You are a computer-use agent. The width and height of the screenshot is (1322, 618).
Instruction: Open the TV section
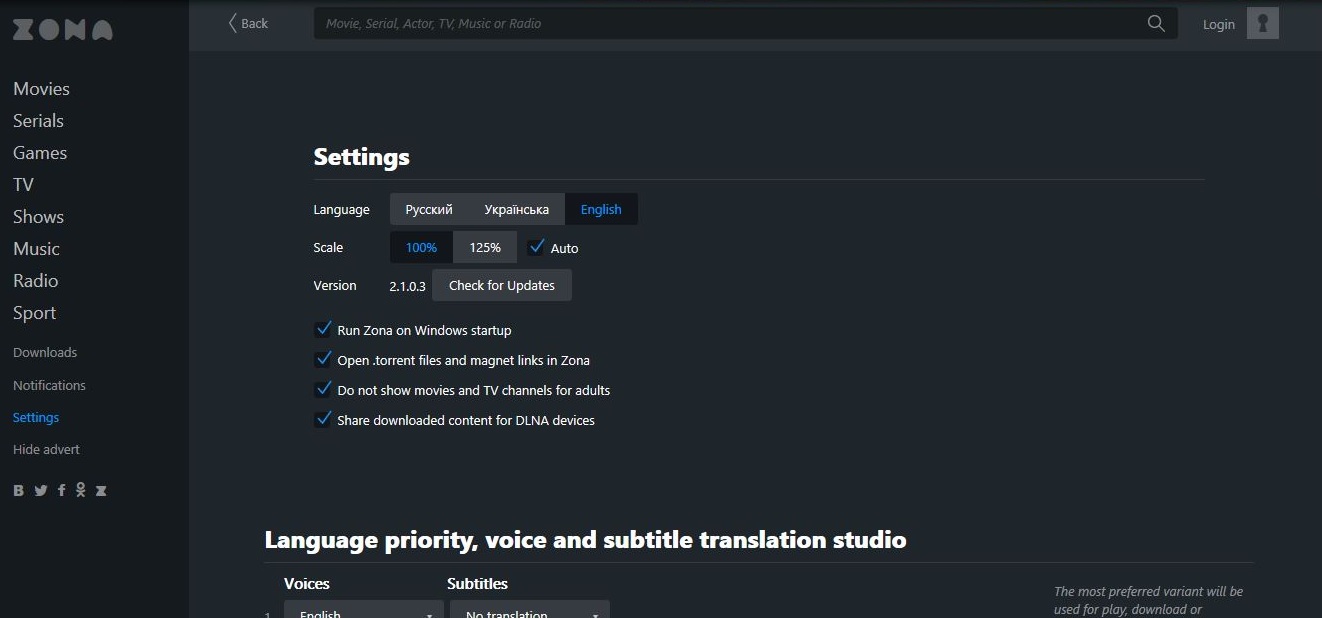[23, 185]
